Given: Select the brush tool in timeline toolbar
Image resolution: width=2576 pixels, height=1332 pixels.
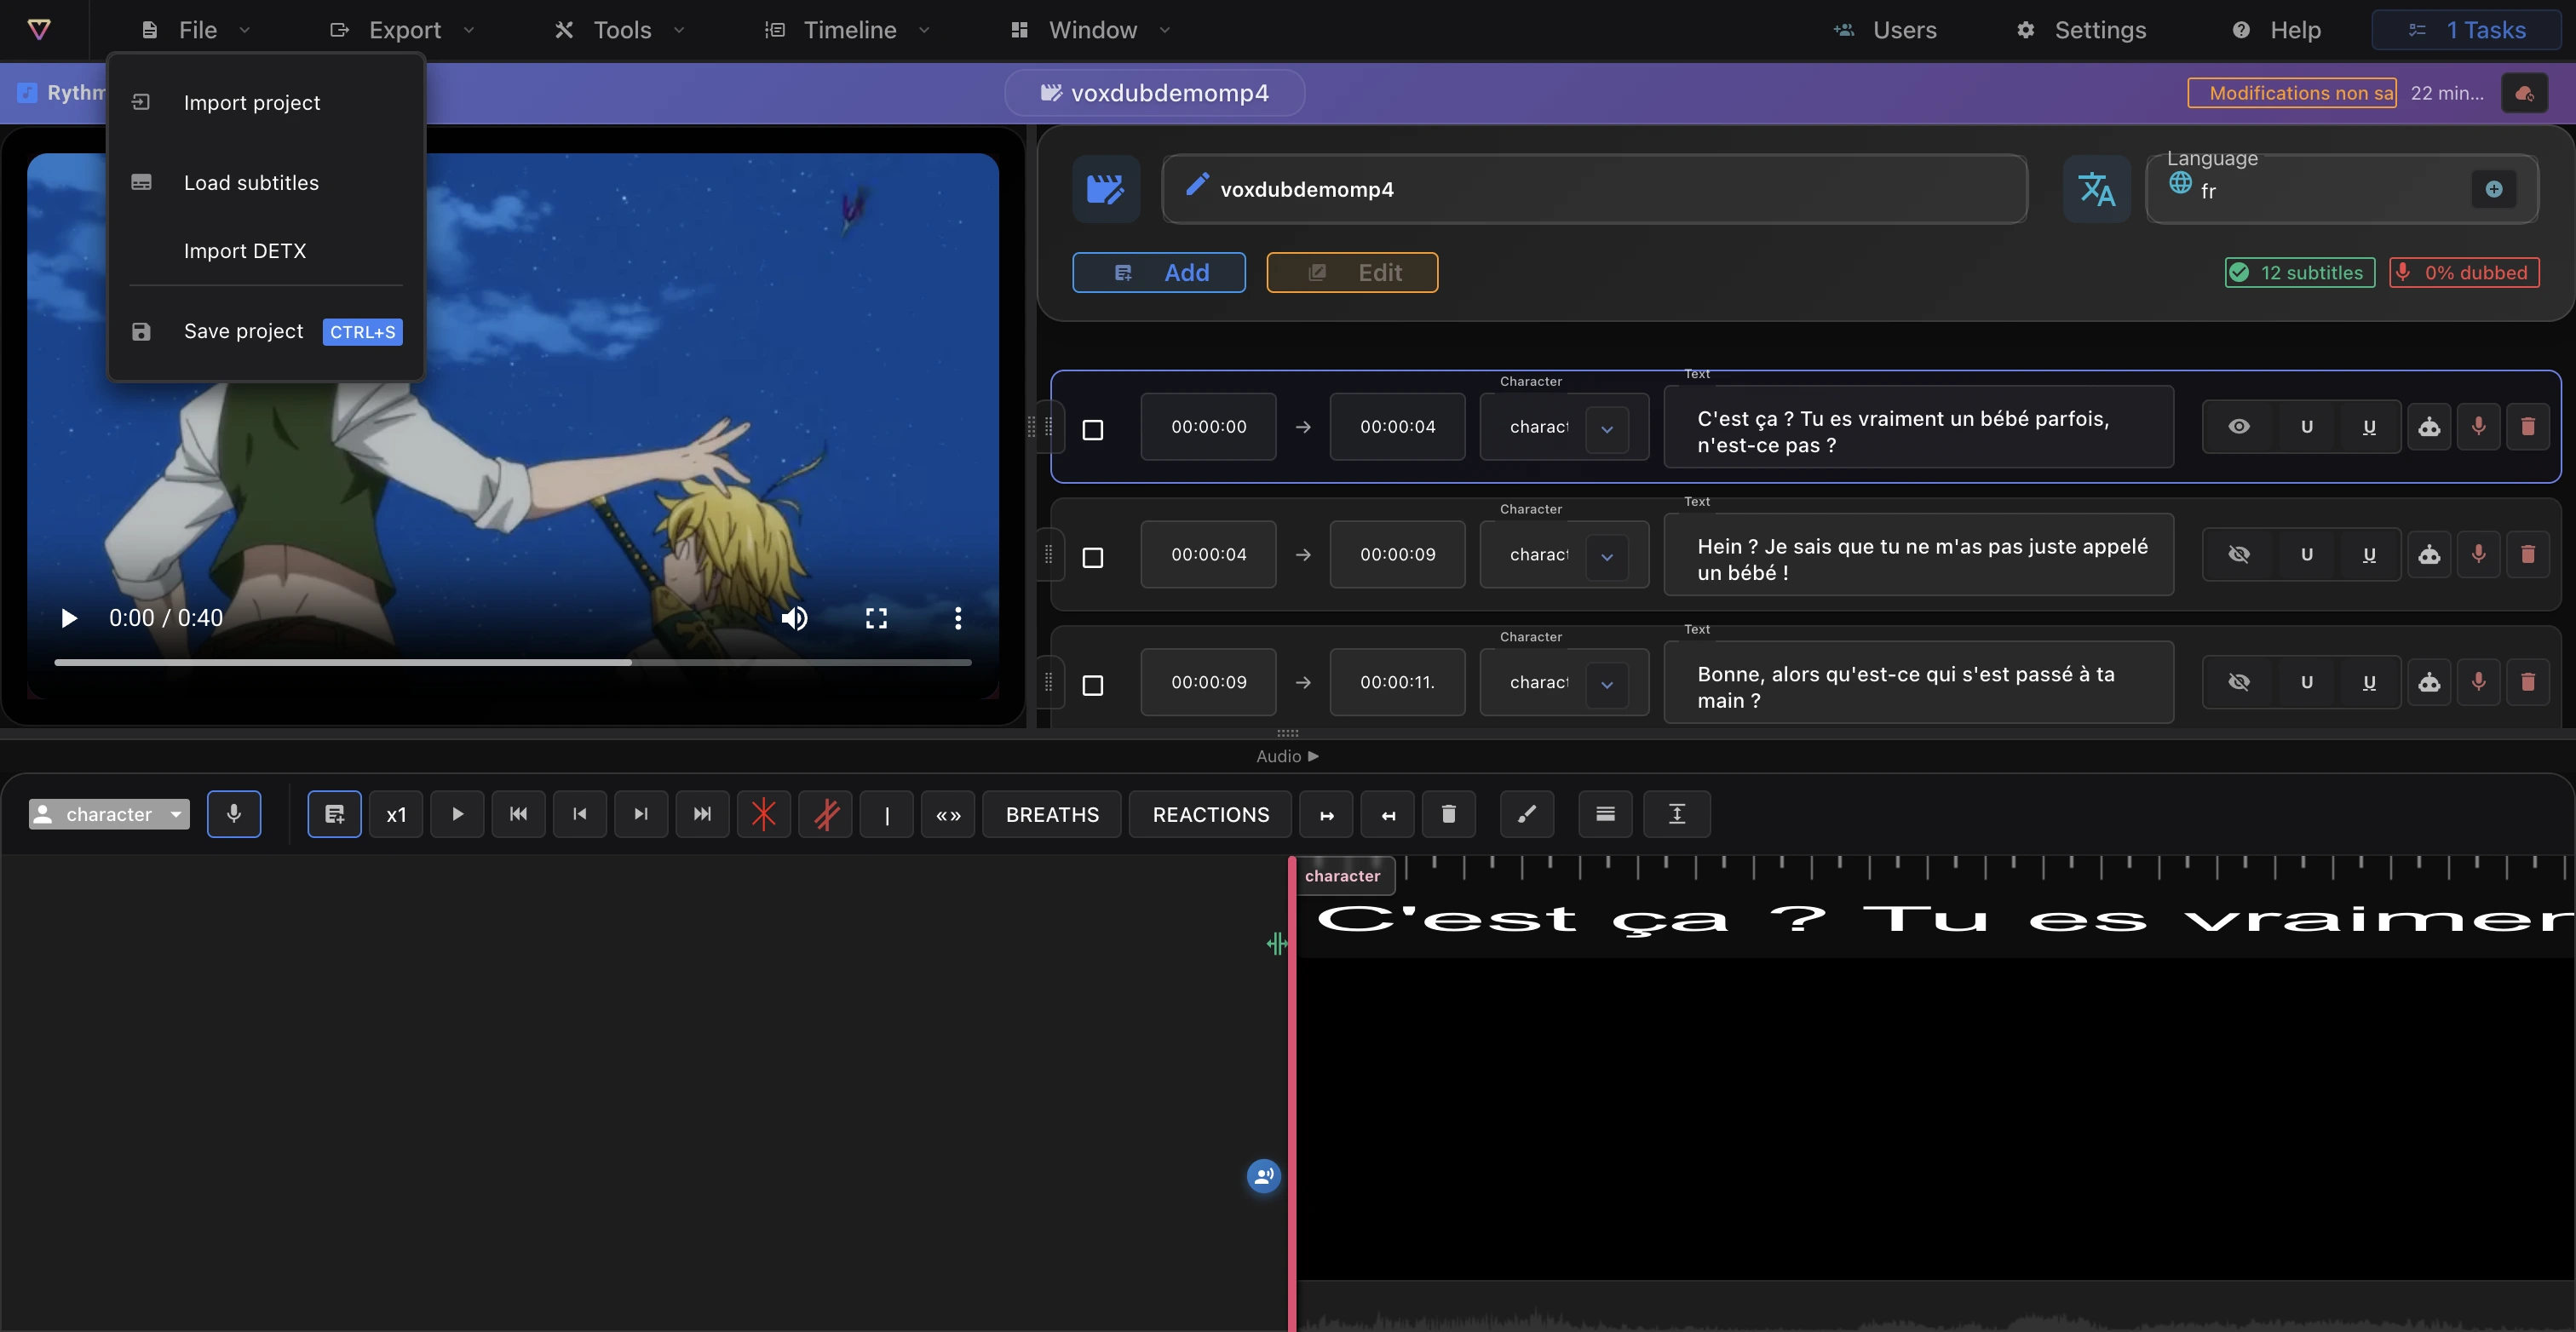Looking at the screenshot, I should [x=1527, y=814].
